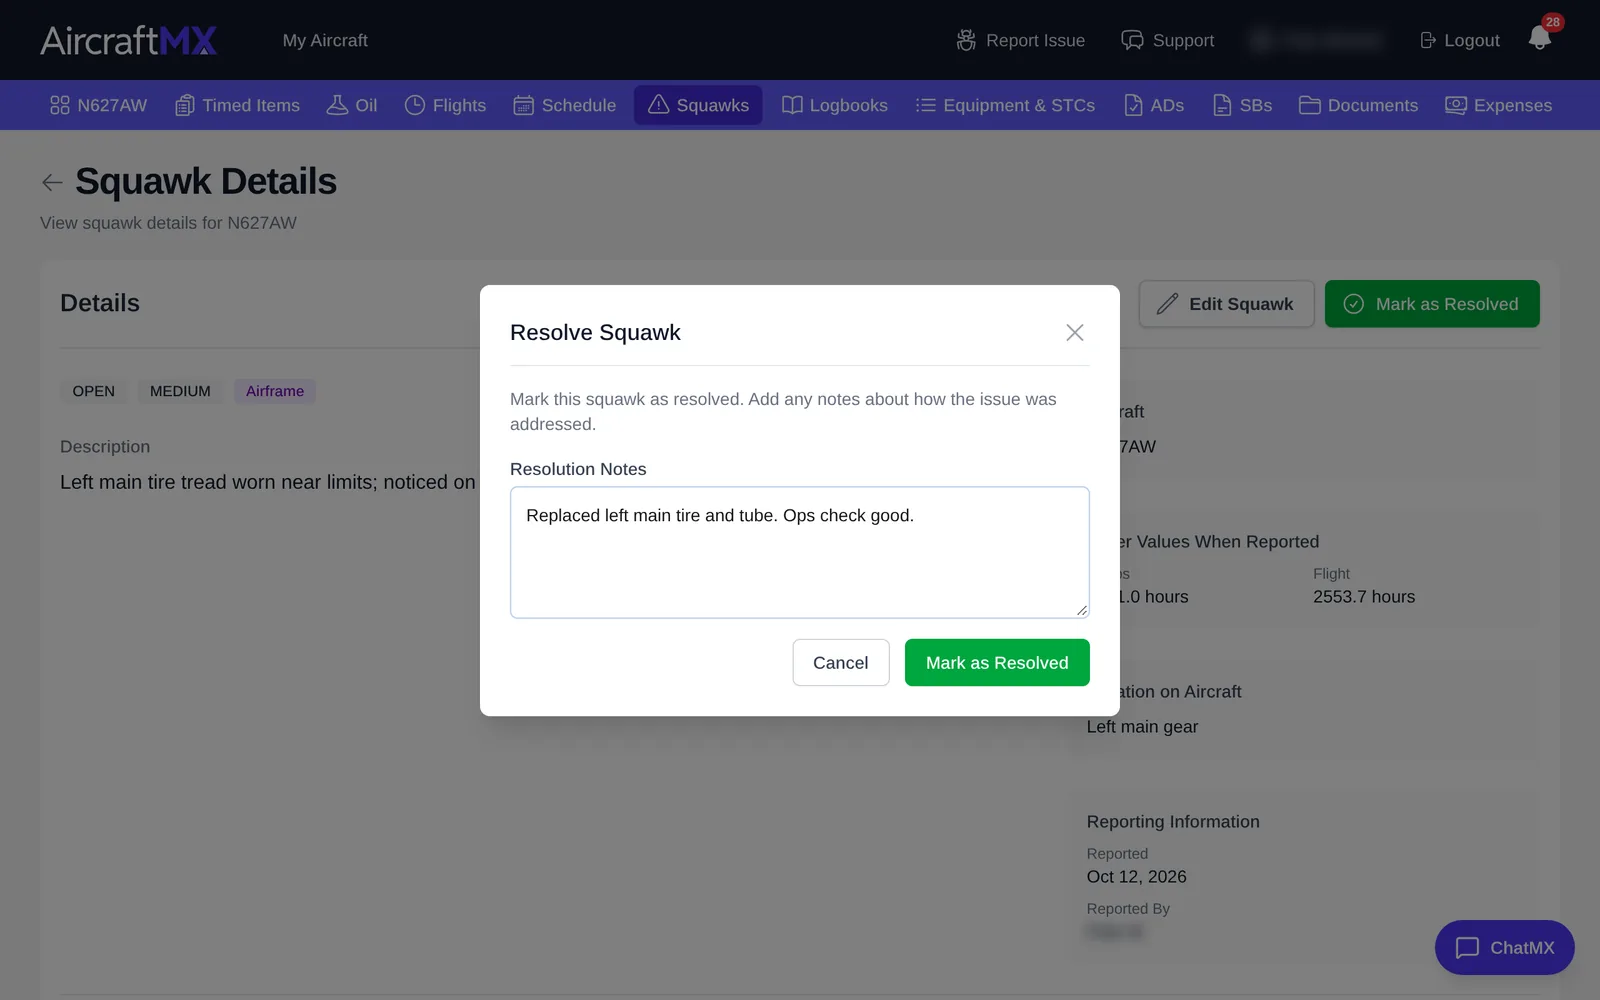Go back using the left arrow

[52, 182]
